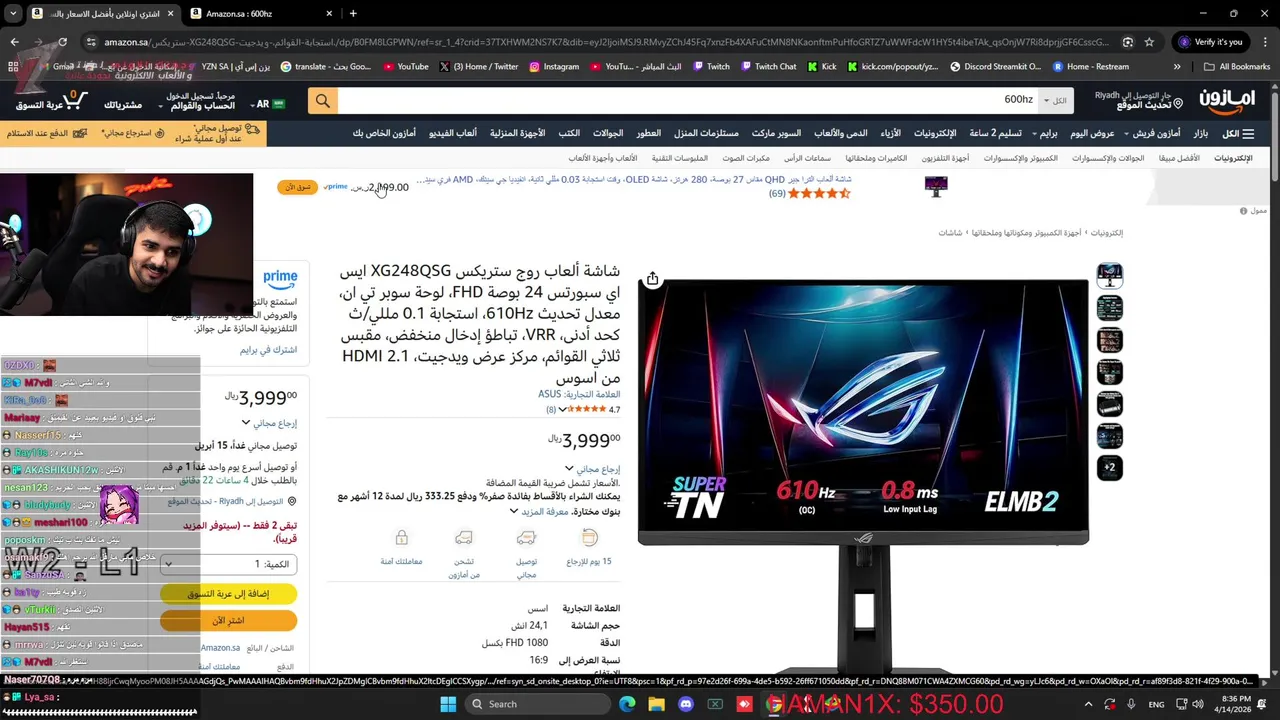Click the Windows taskbar Search box
The width and height of the screenshot is (1280, 720).
(x=539, y=704)
